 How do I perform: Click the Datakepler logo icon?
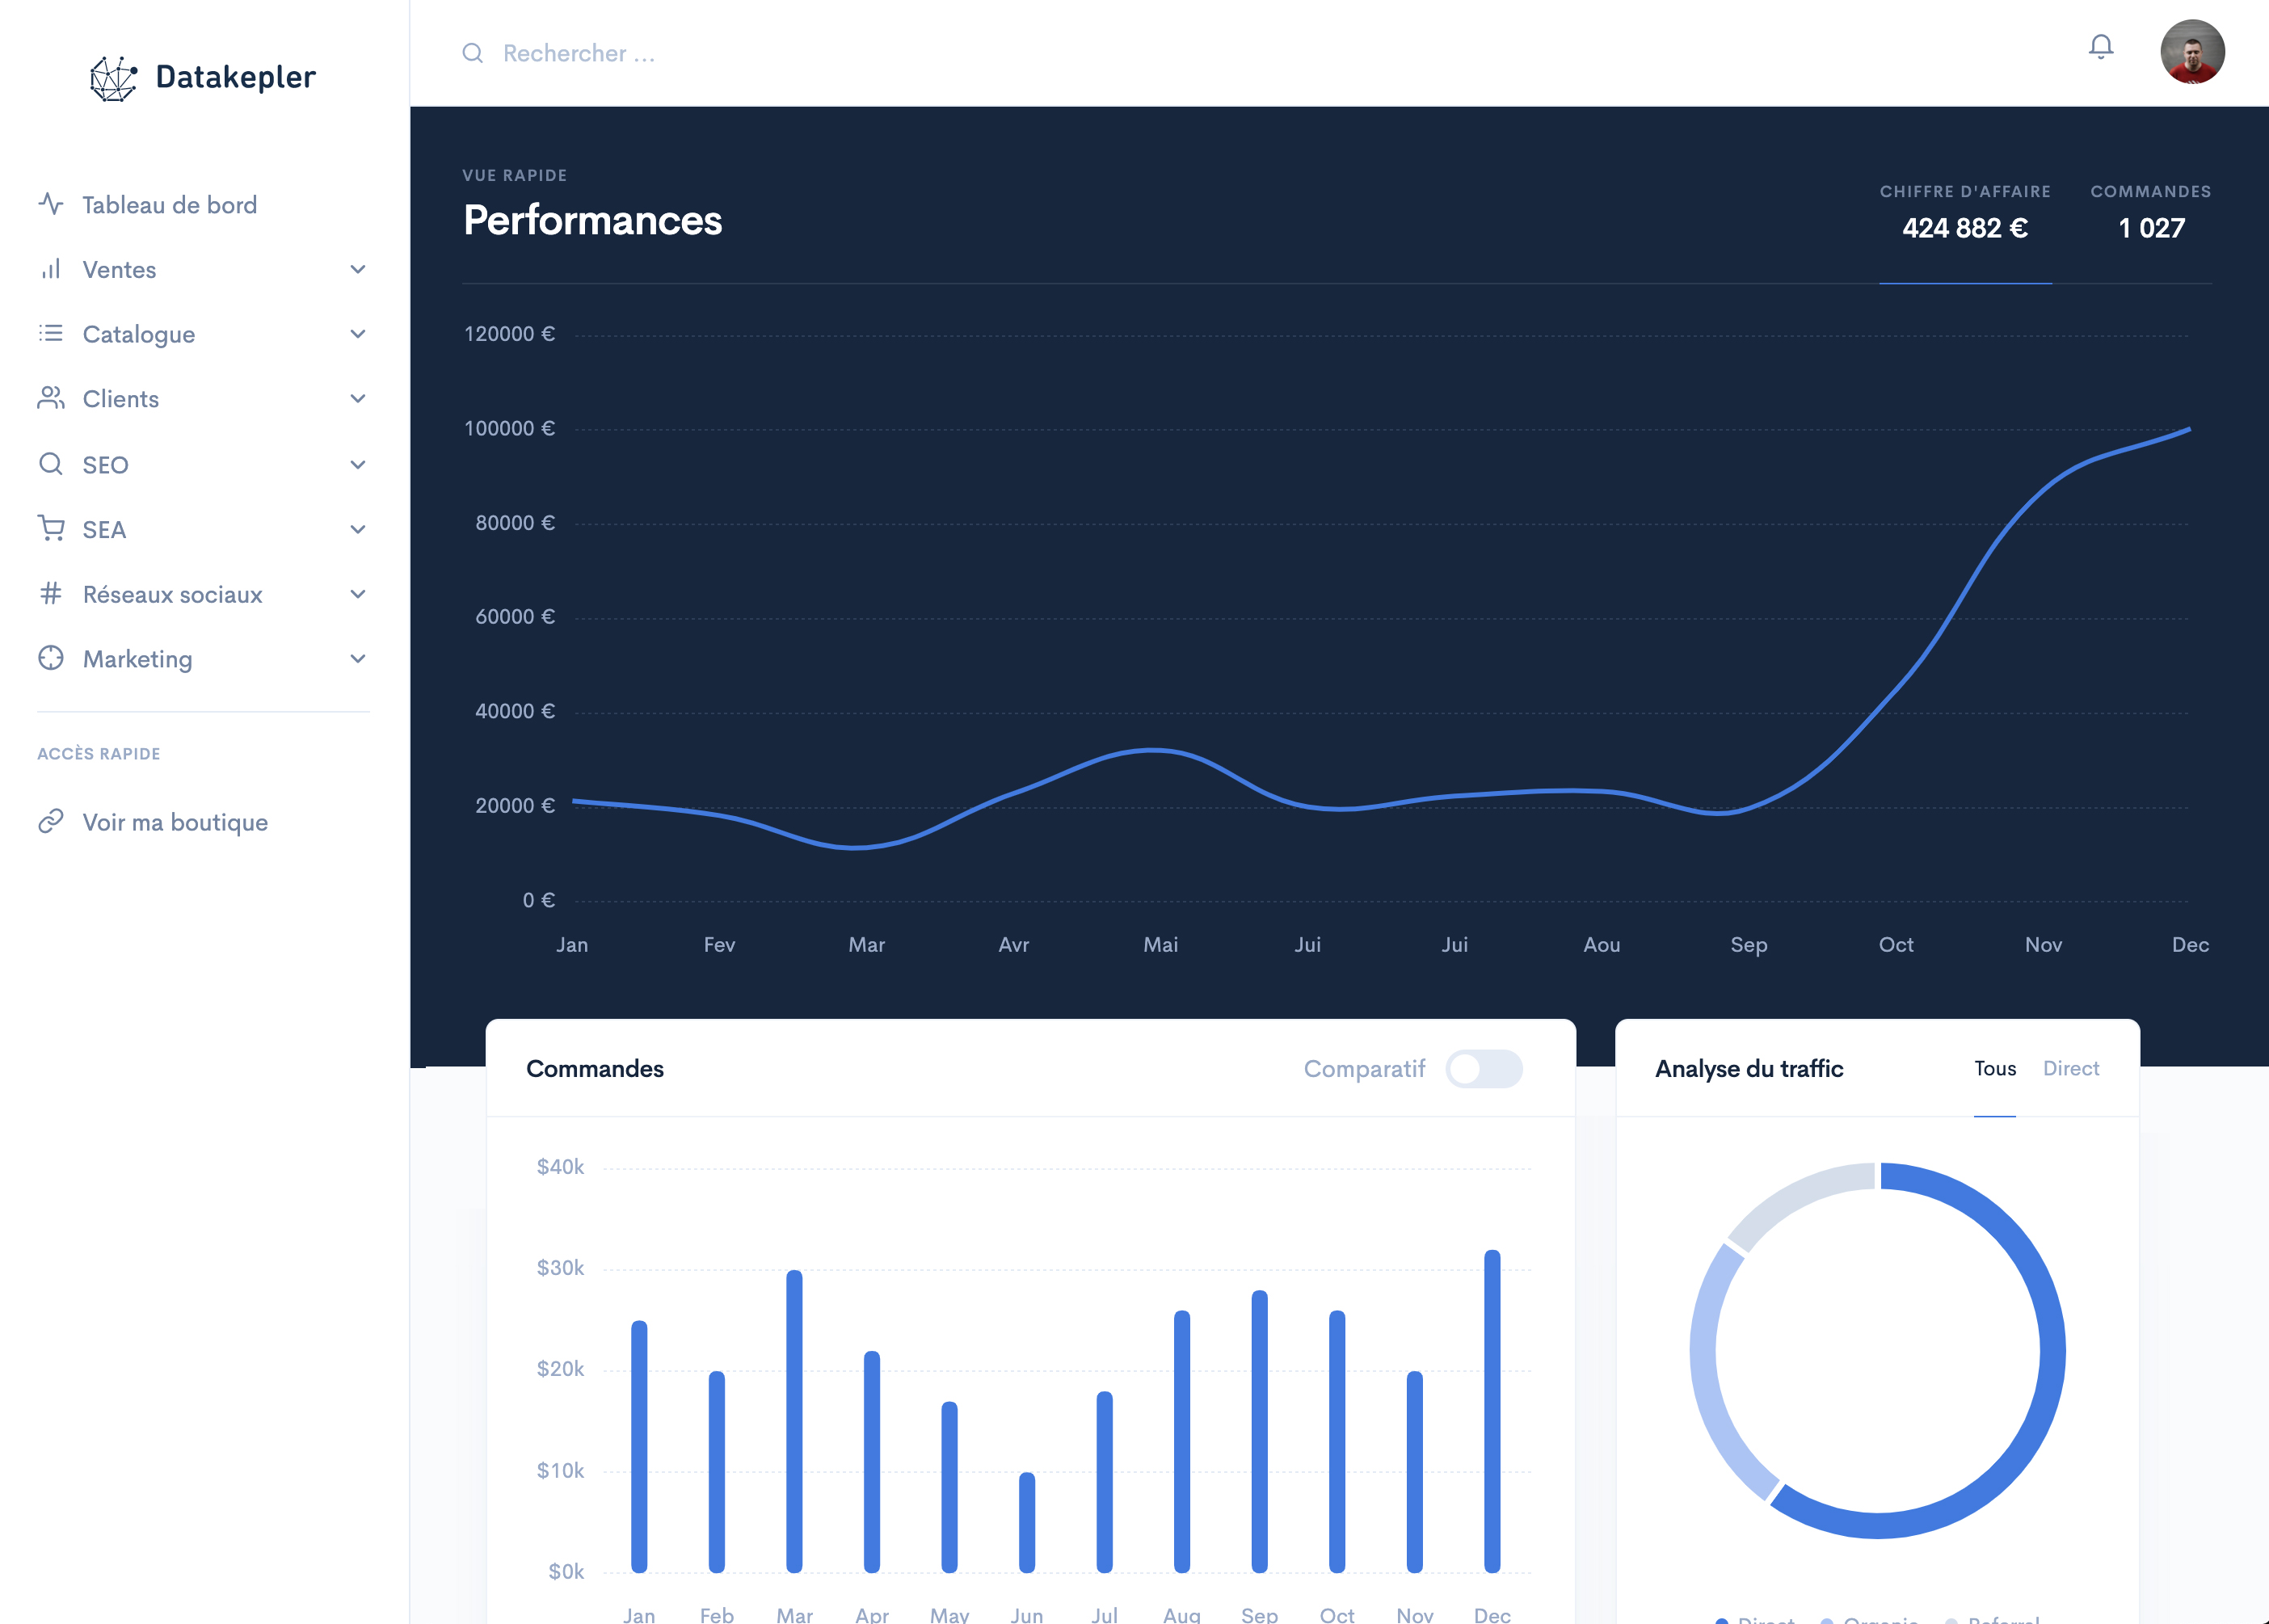tap(113, 78)
